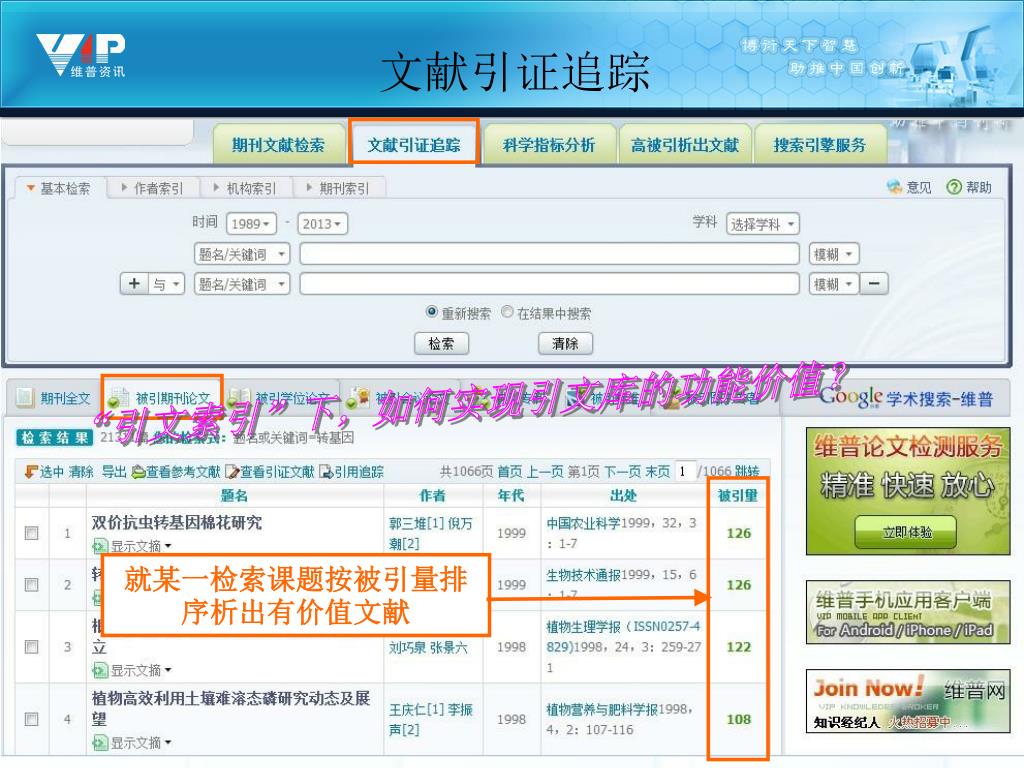Click 导出 export link
1024x768 pixels.
click(x=114, y=472)
